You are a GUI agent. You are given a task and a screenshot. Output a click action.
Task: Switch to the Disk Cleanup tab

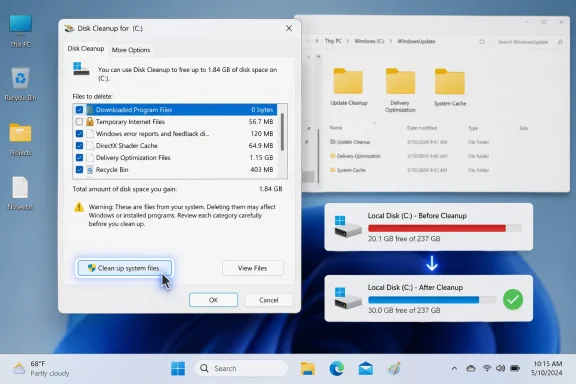[x=86, y=49]
